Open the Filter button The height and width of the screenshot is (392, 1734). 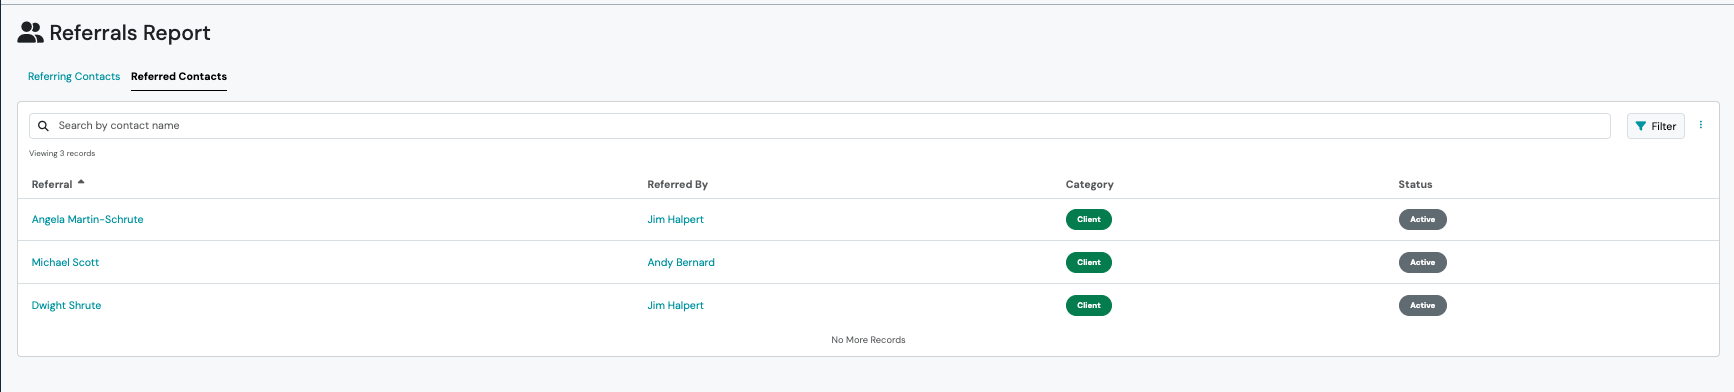point(1656,126)
